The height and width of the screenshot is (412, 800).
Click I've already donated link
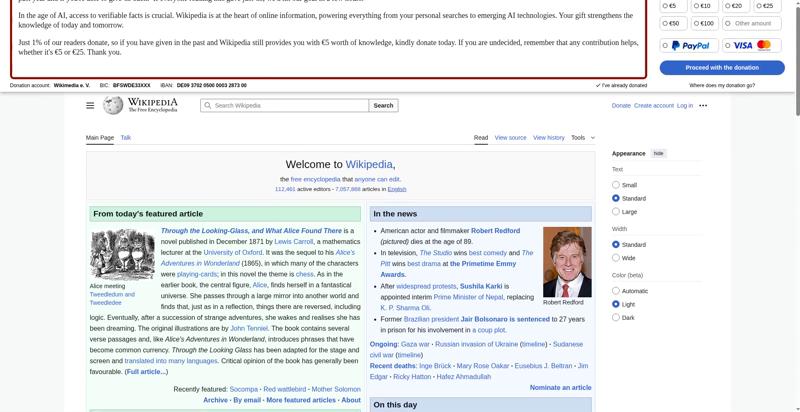tap(621, 86)
